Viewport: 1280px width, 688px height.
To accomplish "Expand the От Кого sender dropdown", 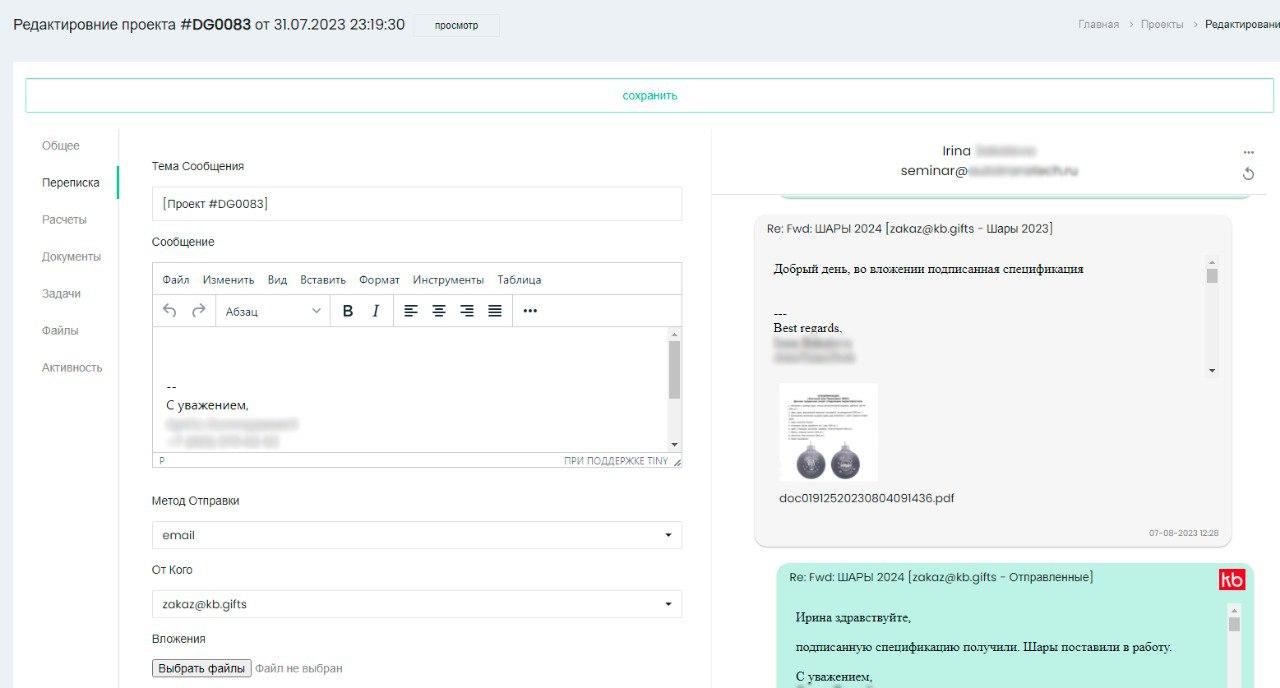I will point(416,604).
